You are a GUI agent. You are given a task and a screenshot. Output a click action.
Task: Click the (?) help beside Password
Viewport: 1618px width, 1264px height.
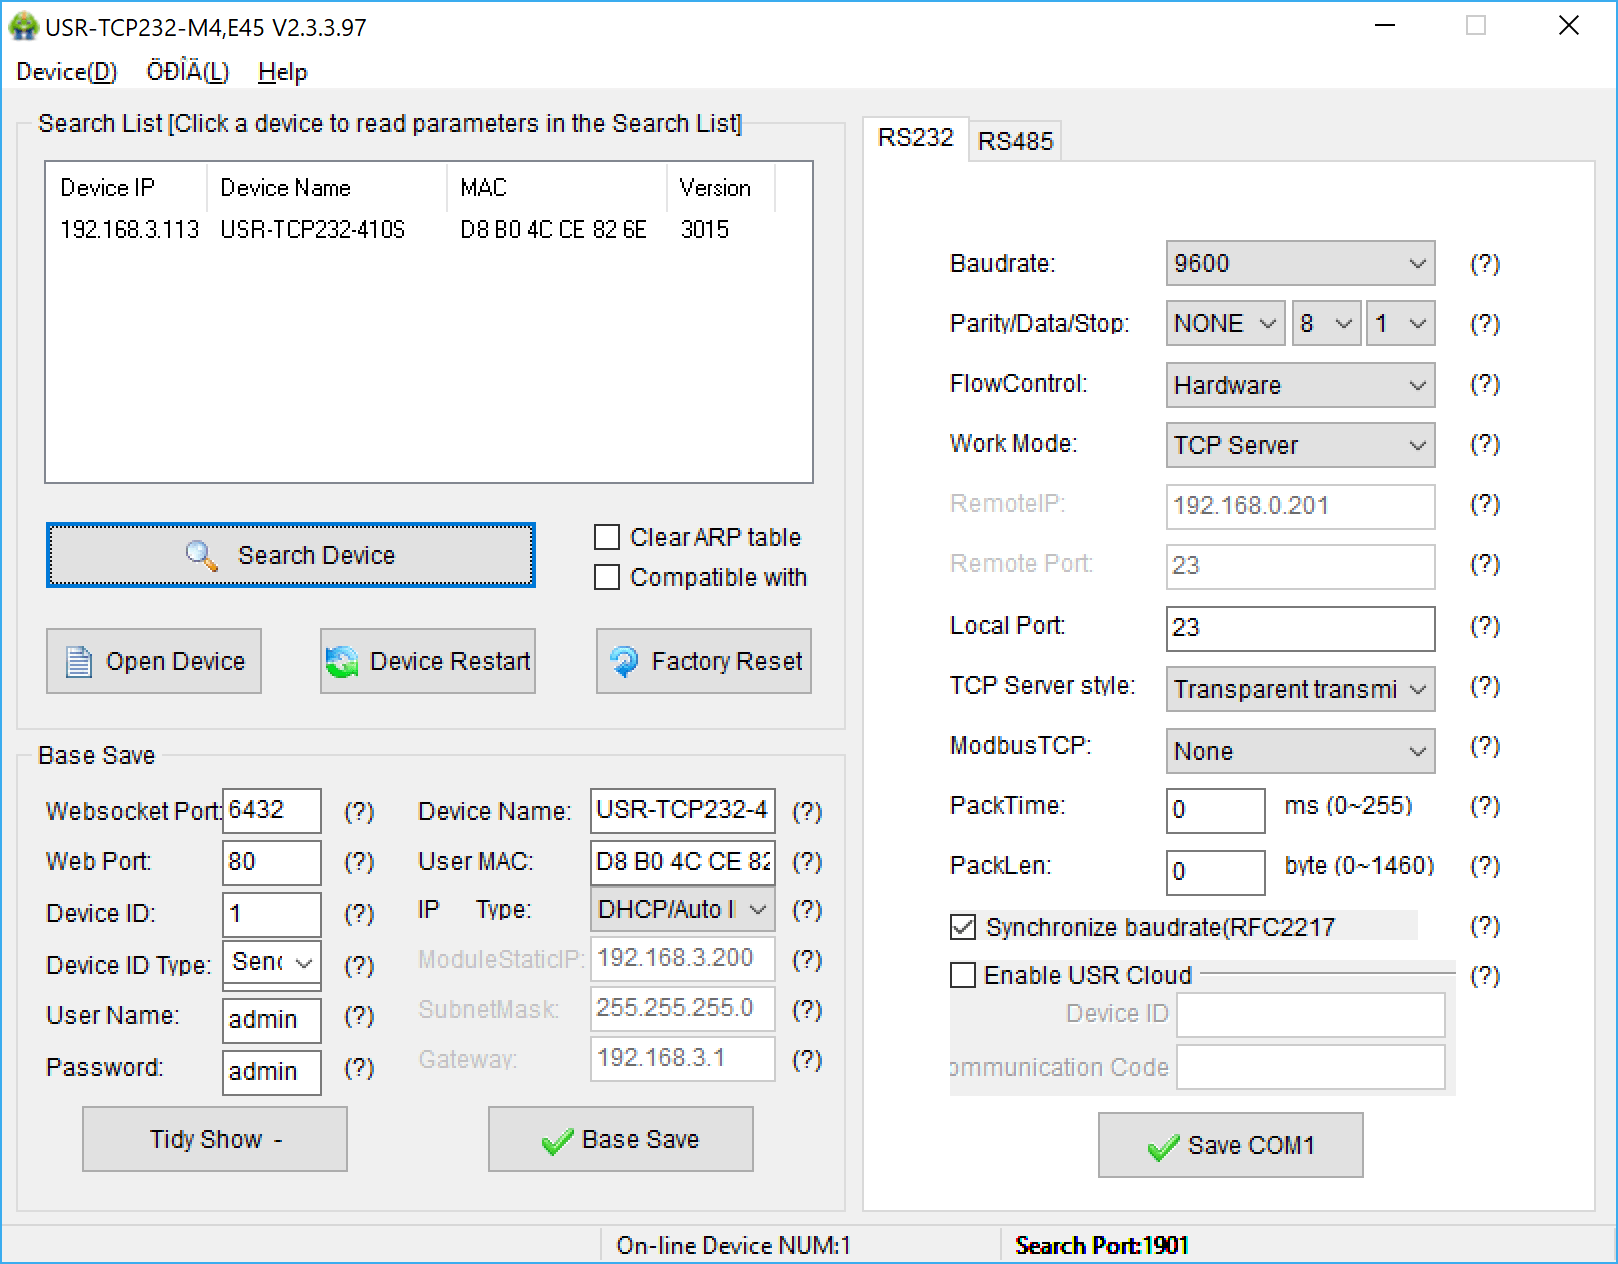[359, 1068]
